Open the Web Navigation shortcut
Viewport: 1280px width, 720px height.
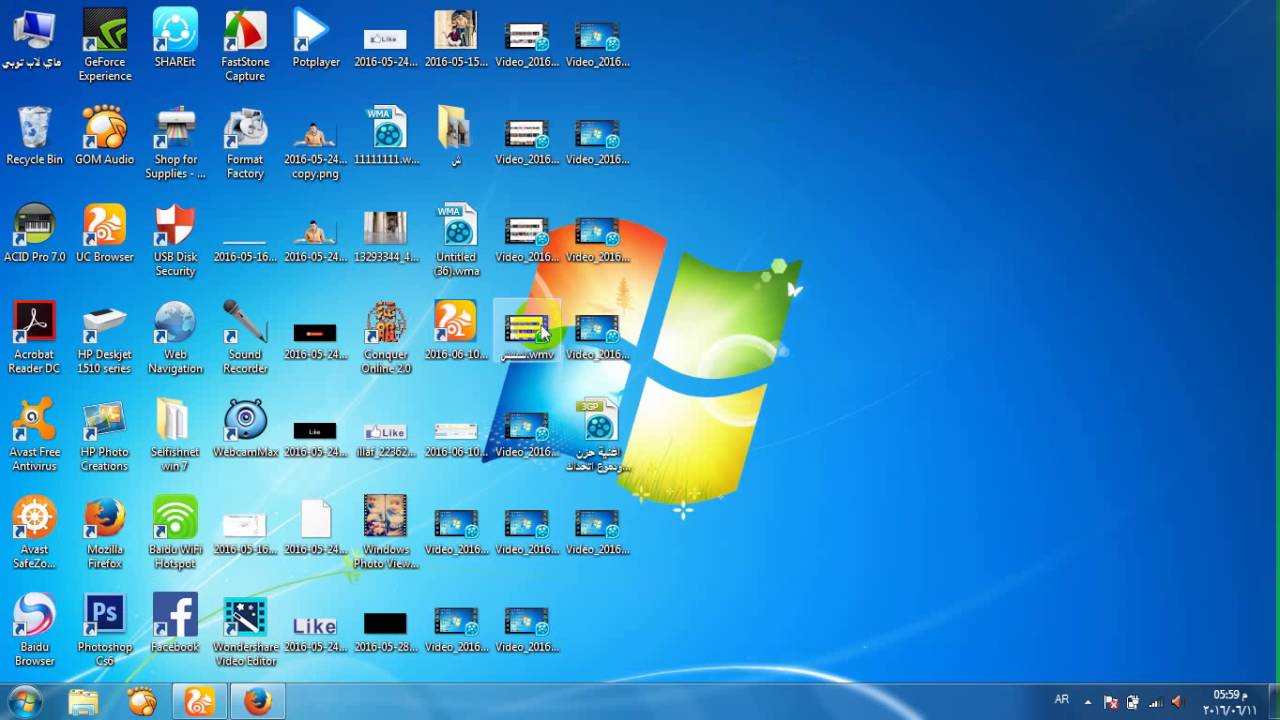(x=175, y=337)
